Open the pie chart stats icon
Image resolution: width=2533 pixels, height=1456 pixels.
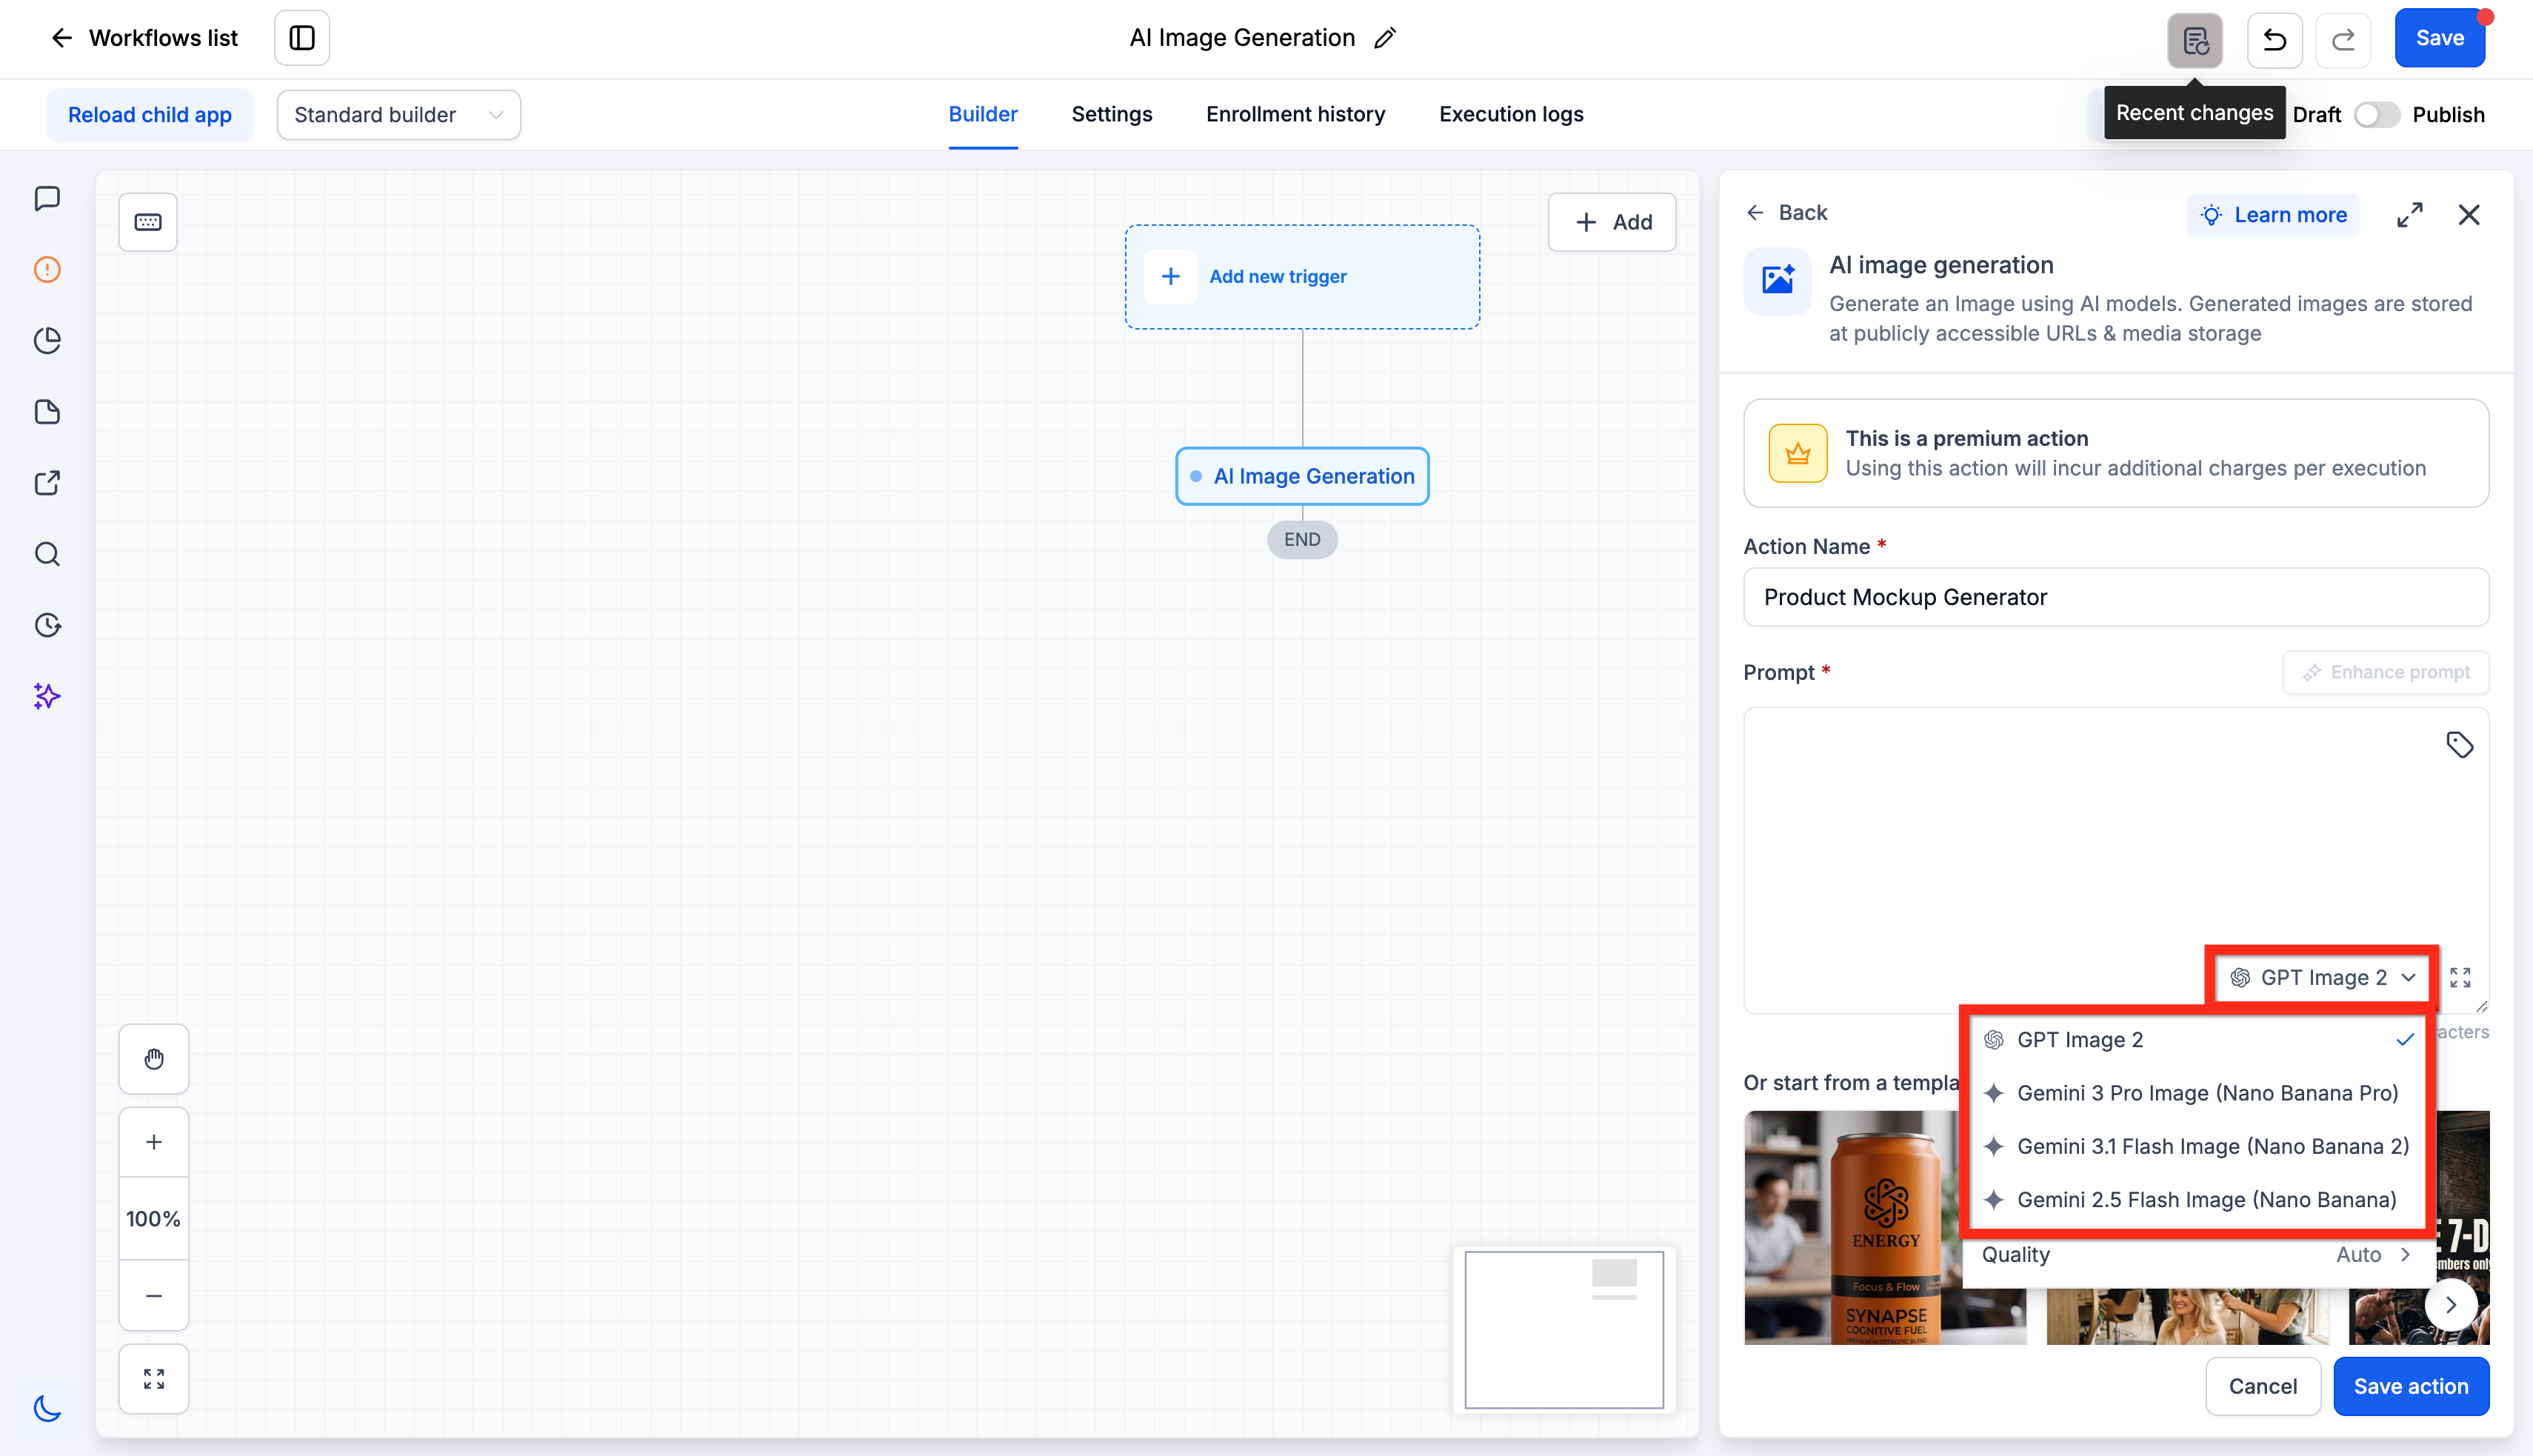pos(47,340)
